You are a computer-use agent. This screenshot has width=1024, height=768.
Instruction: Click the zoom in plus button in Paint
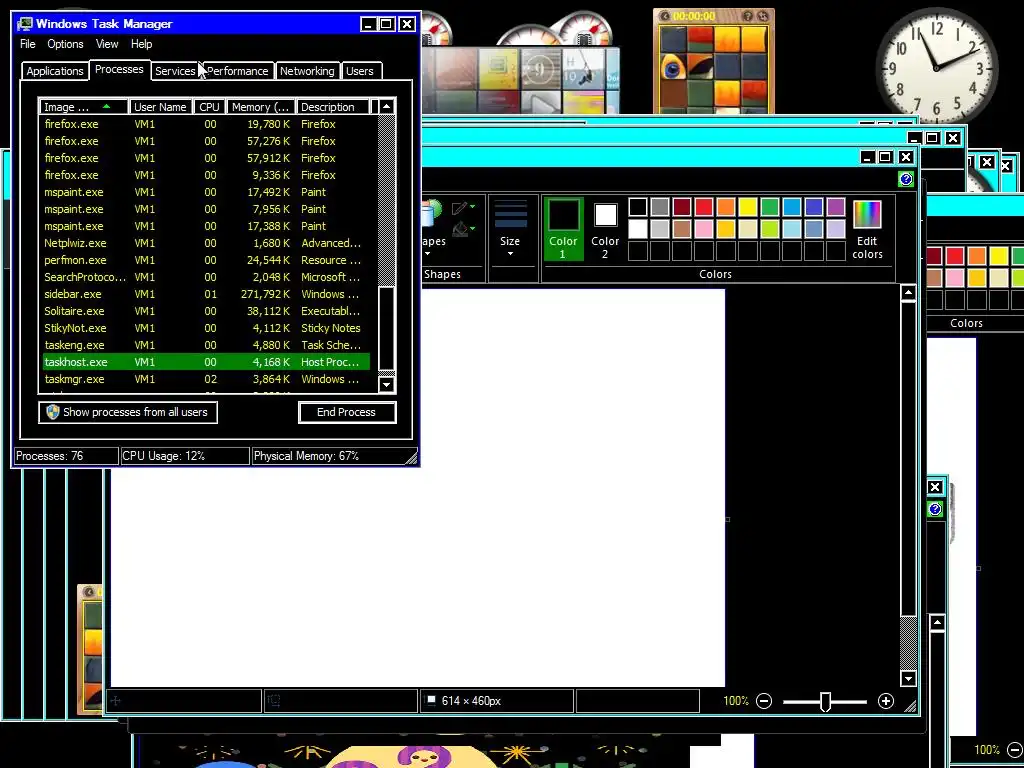click(886, 701)
